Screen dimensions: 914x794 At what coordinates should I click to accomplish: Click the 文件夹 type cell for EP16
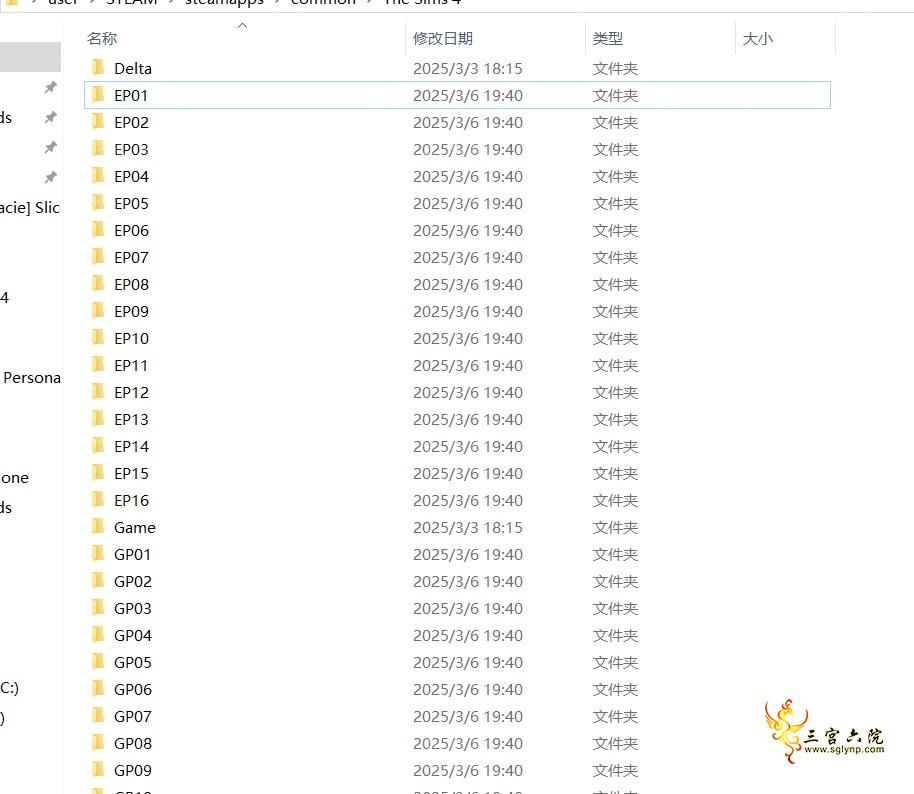[615, 500]
